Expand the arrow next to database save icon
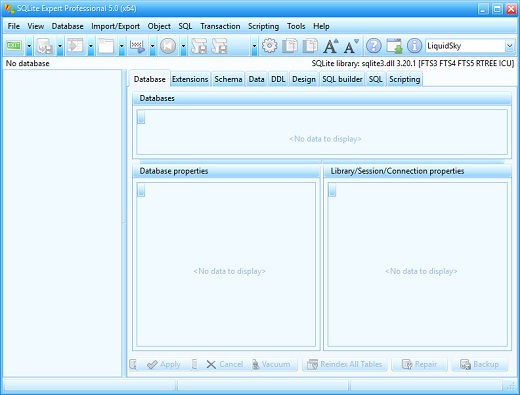This screenshot has width=520, height=395. tap(60, 46)
